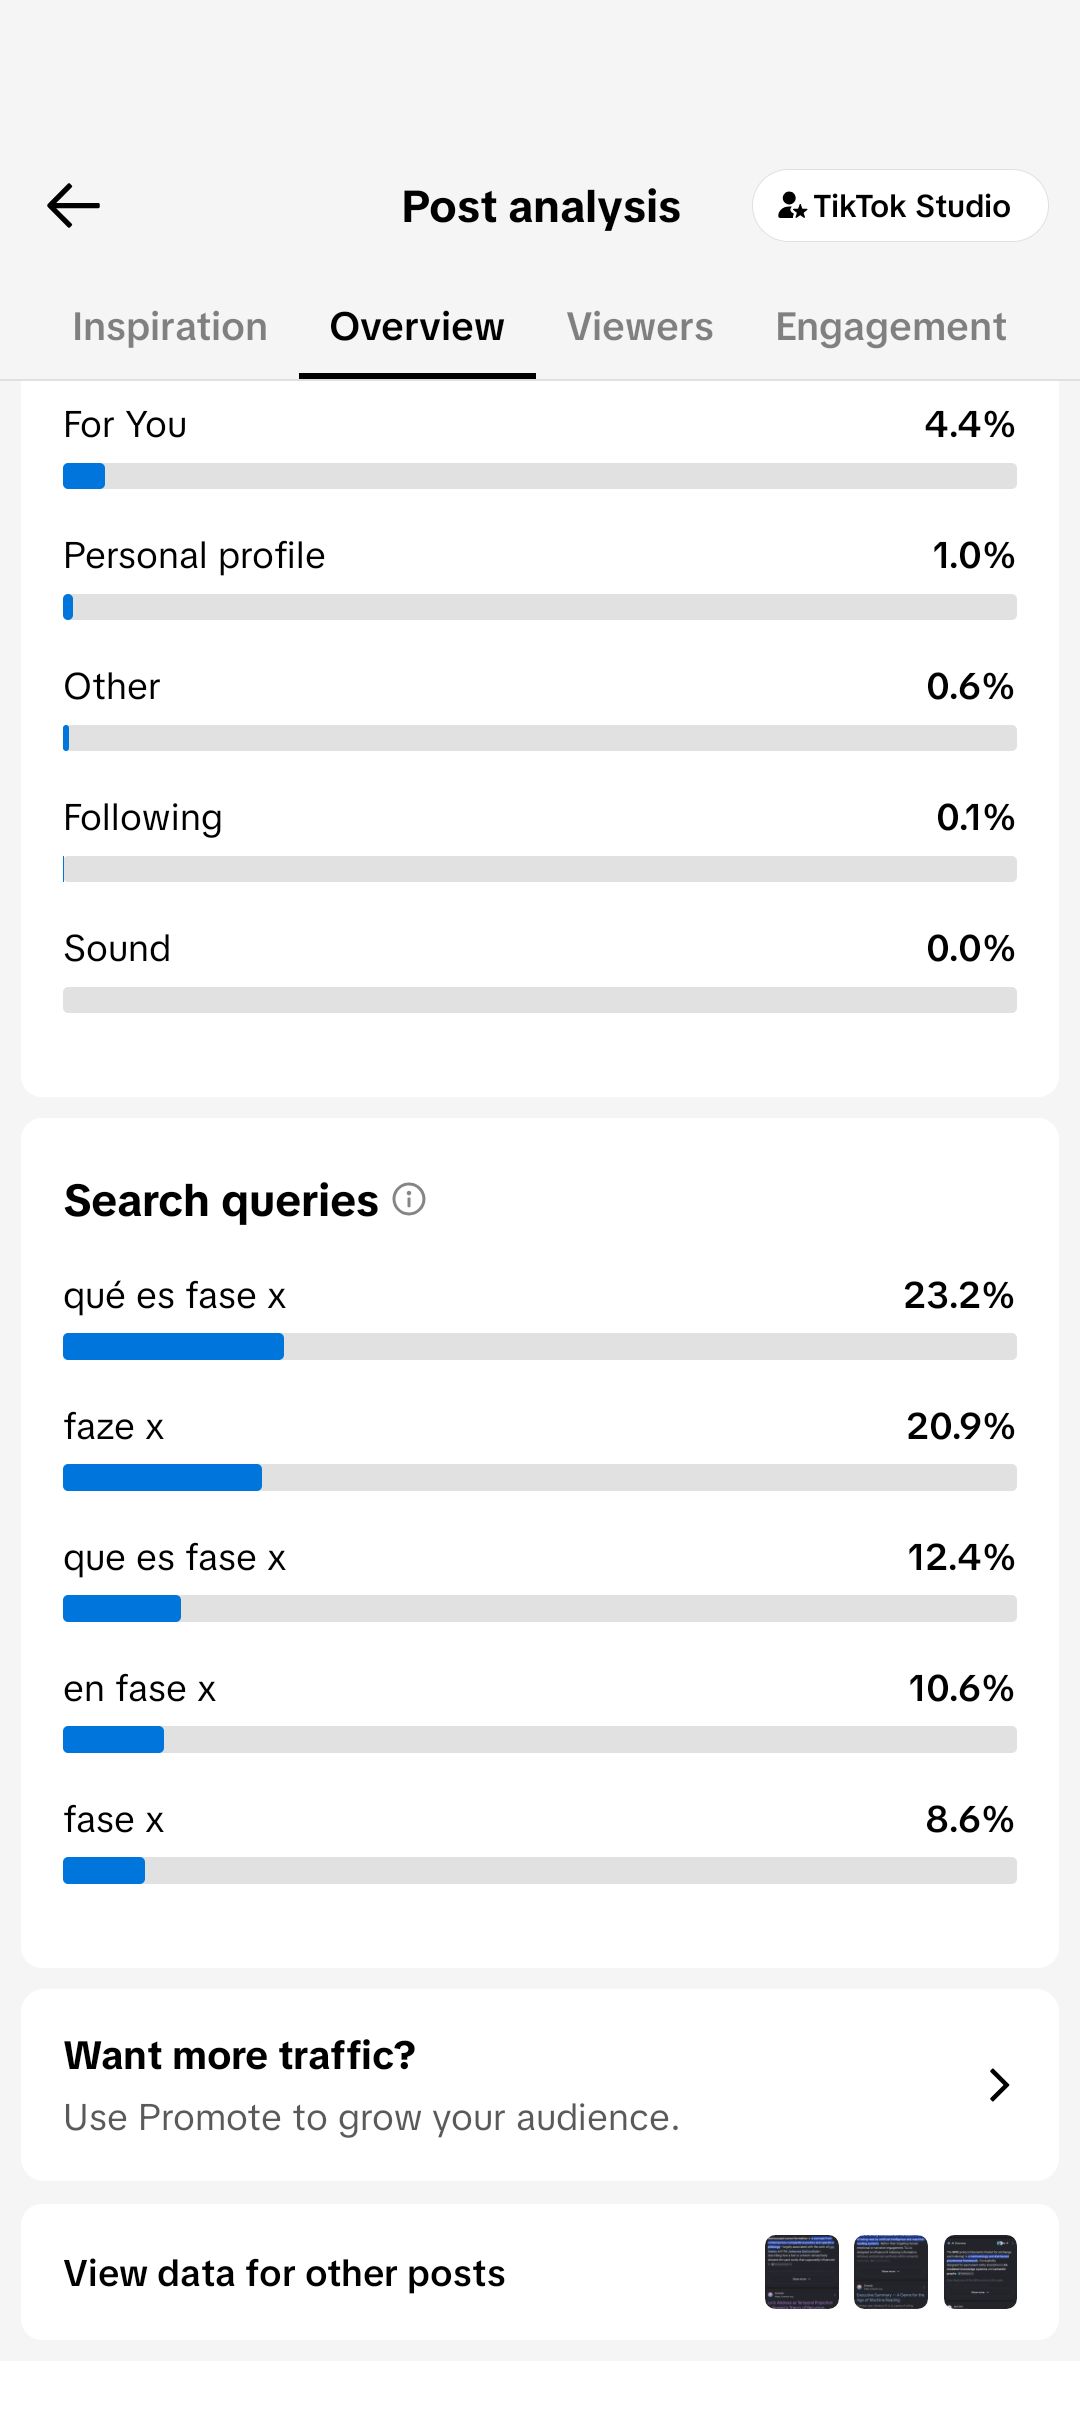
Task: Tap the For You traffic bar
Action: [540, 476]
